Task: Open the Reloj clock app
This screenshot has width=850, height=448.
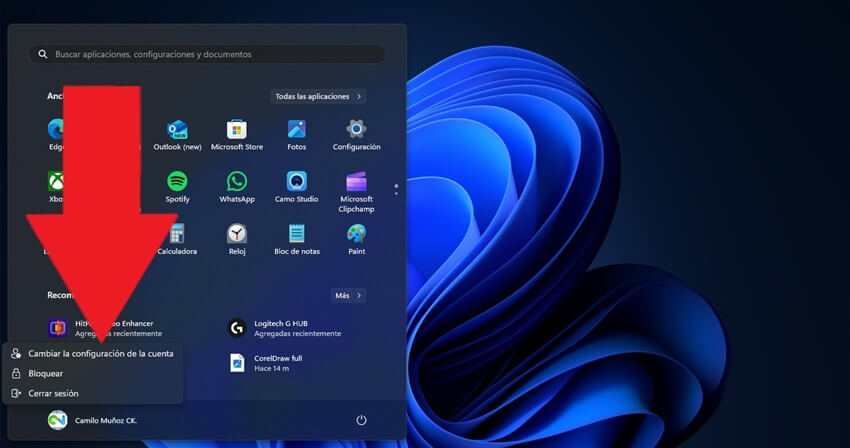Action: [237, 239]
